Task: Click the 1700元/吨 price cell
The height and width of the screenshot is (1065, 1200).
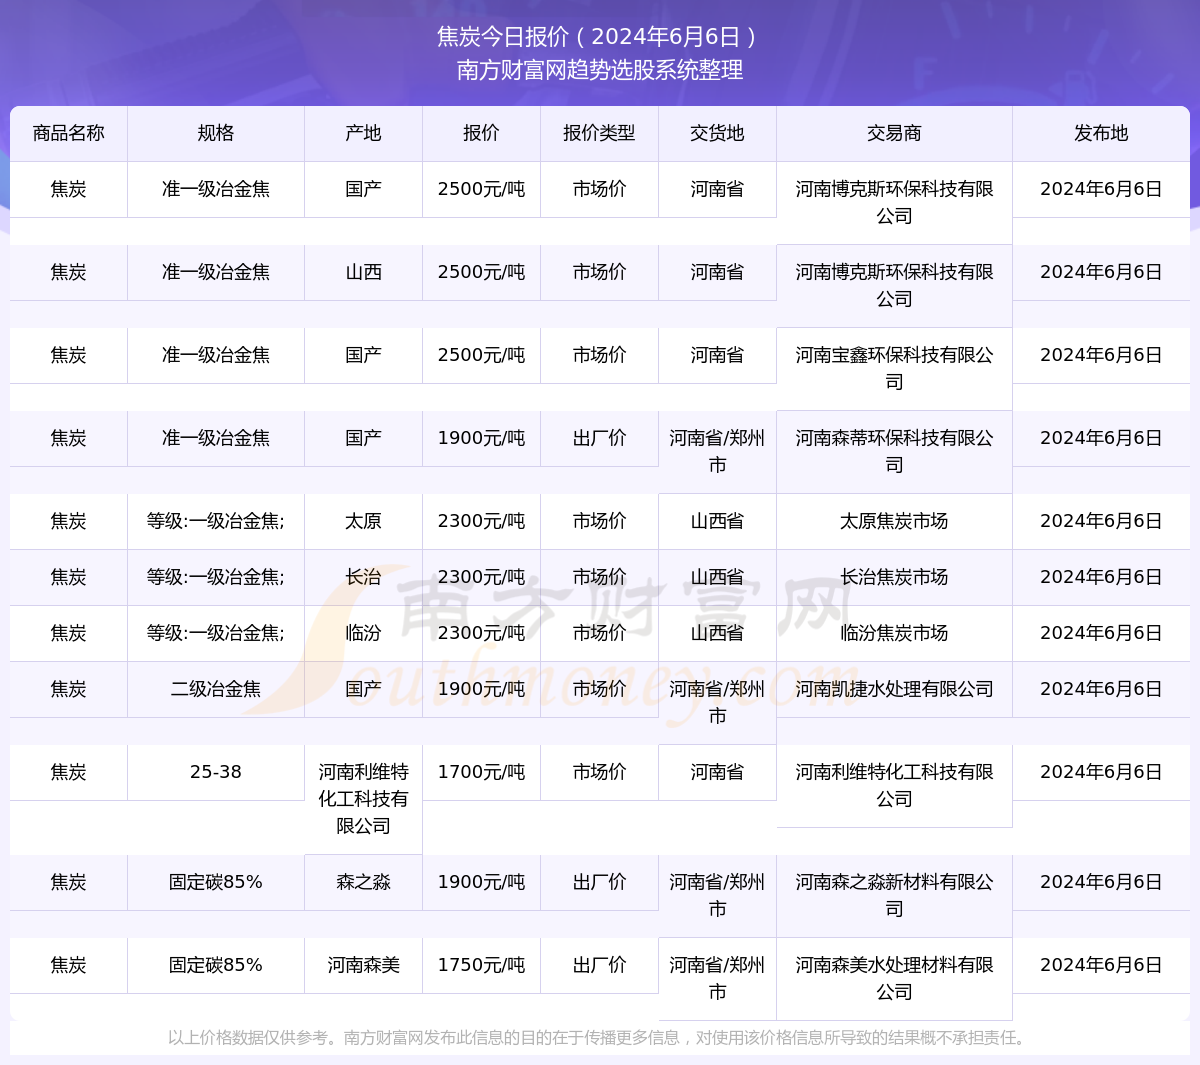Action: click(480, 772)
